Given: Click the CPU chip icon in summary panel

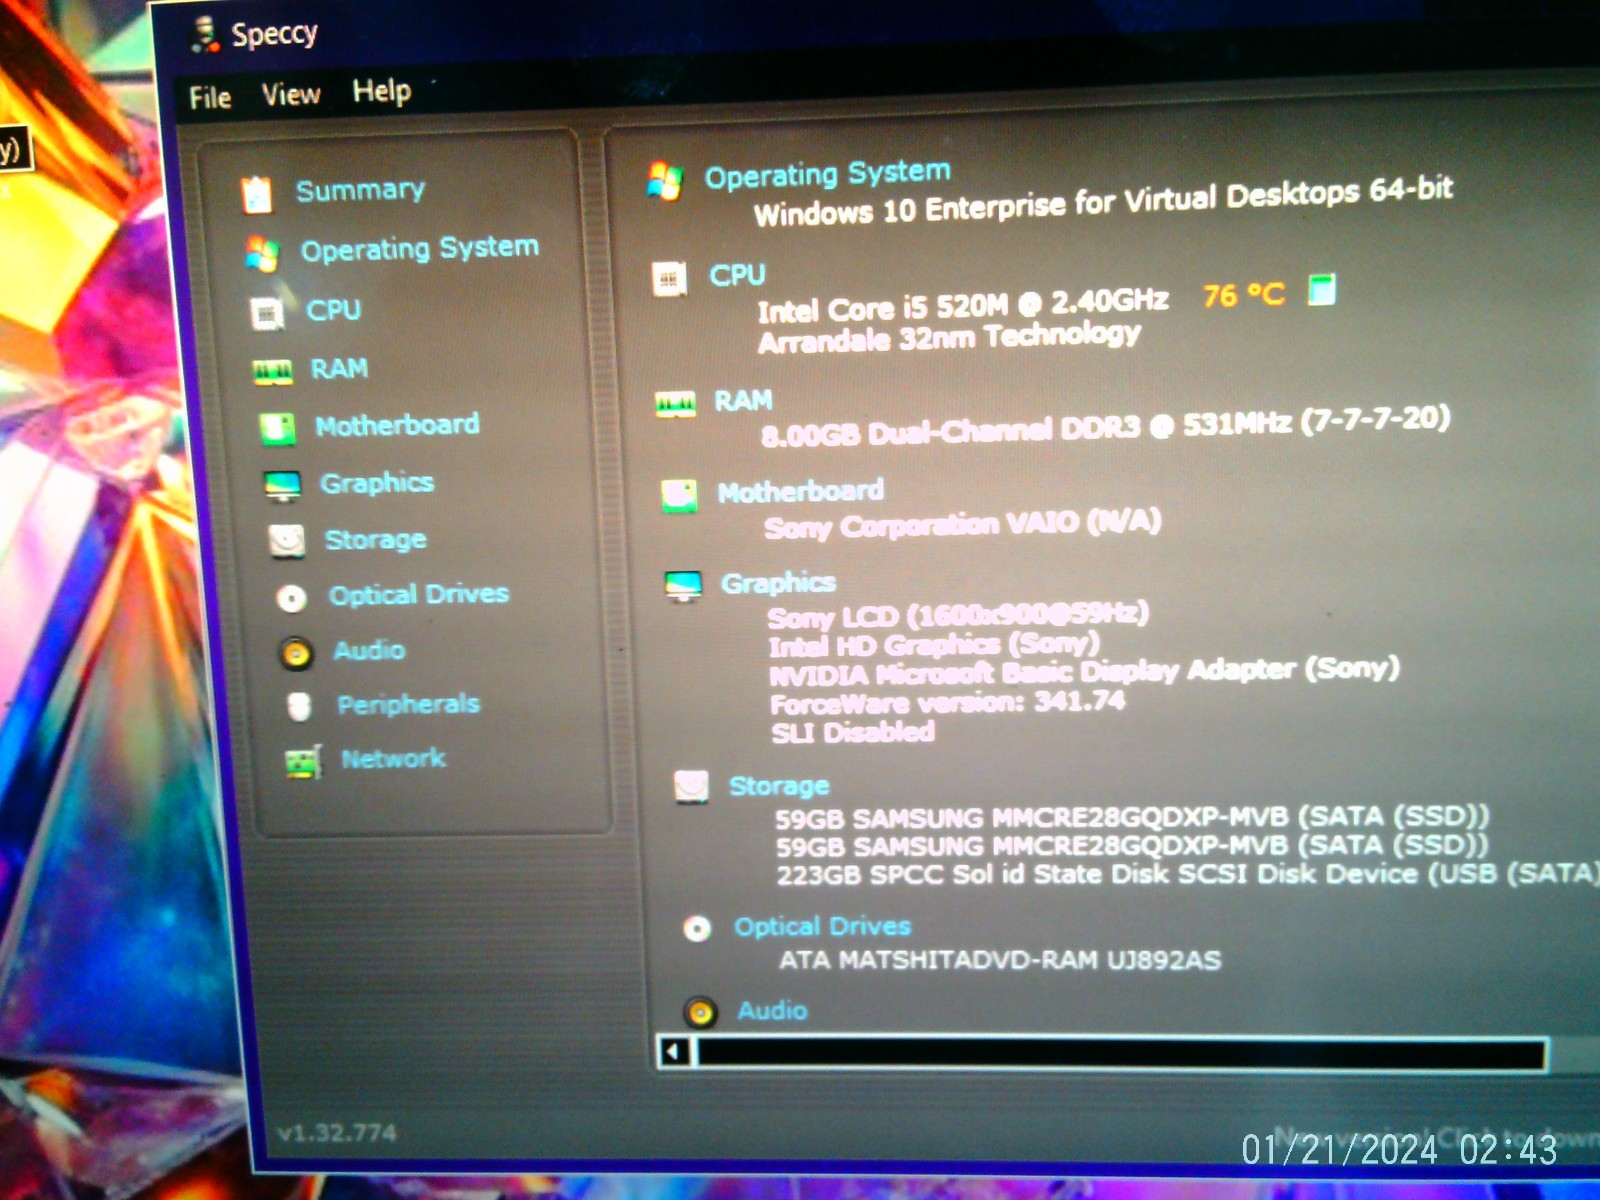Looking at the screenshot, I should point(669,279).
